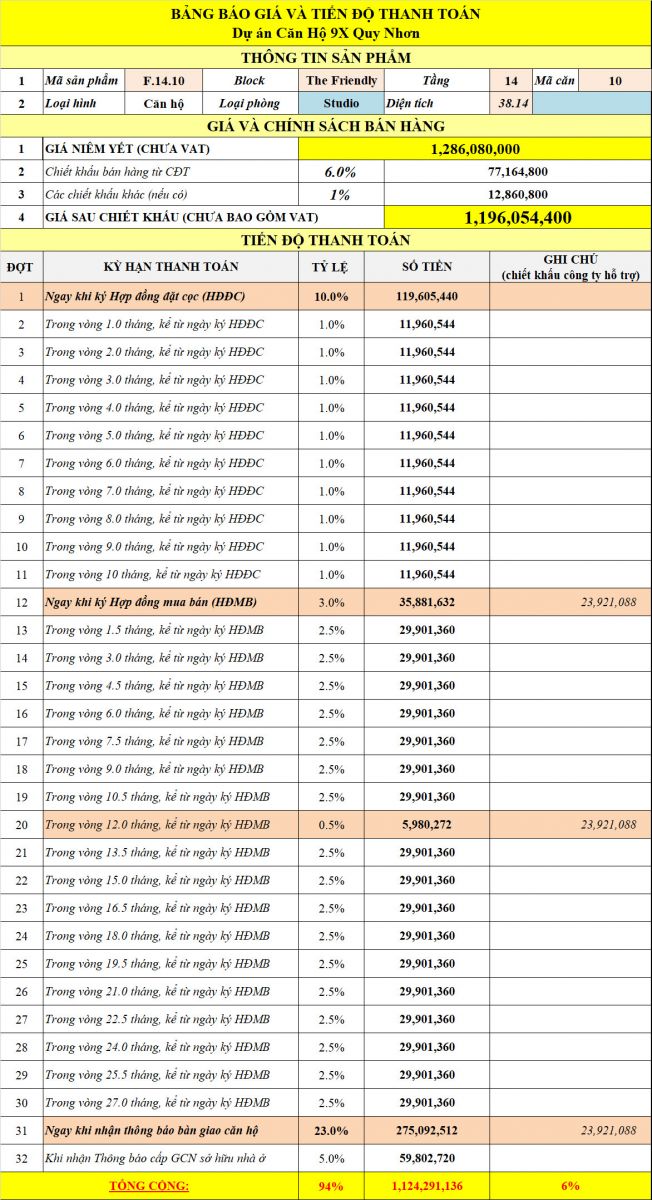This screenshot has width=652, height=1200.
Task: Click the unit code 10 cell
Action: (615, 80)
